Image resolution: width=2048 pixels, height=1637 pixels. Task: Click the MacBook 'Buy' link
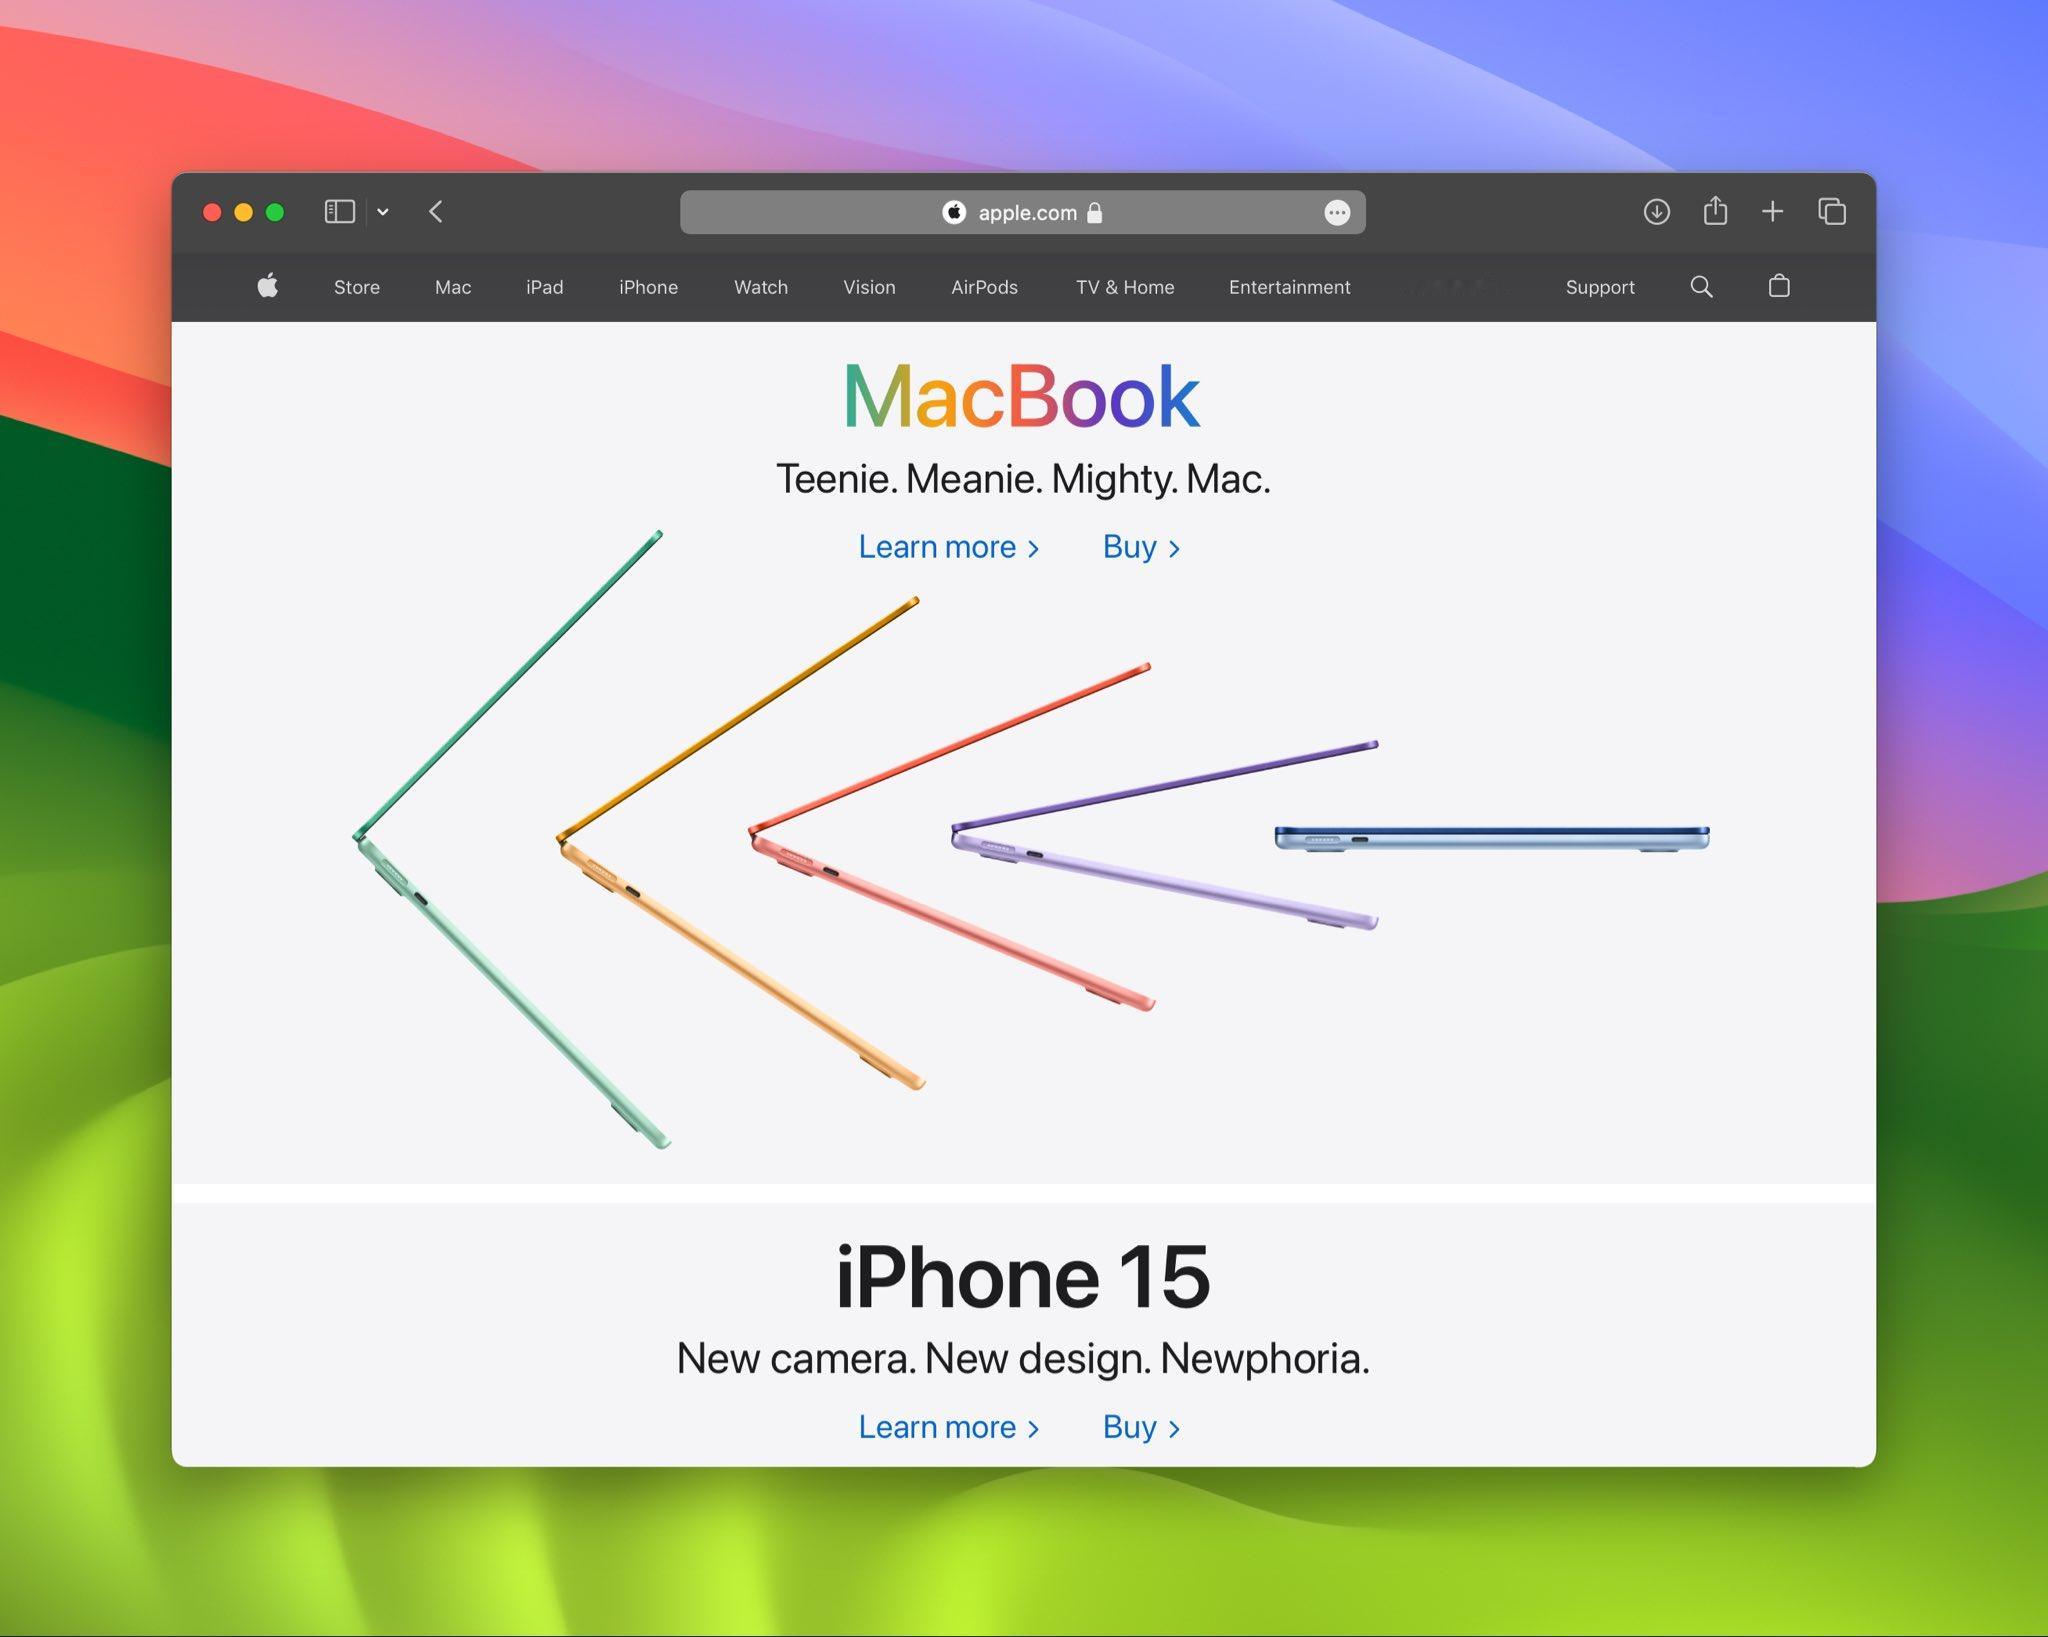[1141, 547]
